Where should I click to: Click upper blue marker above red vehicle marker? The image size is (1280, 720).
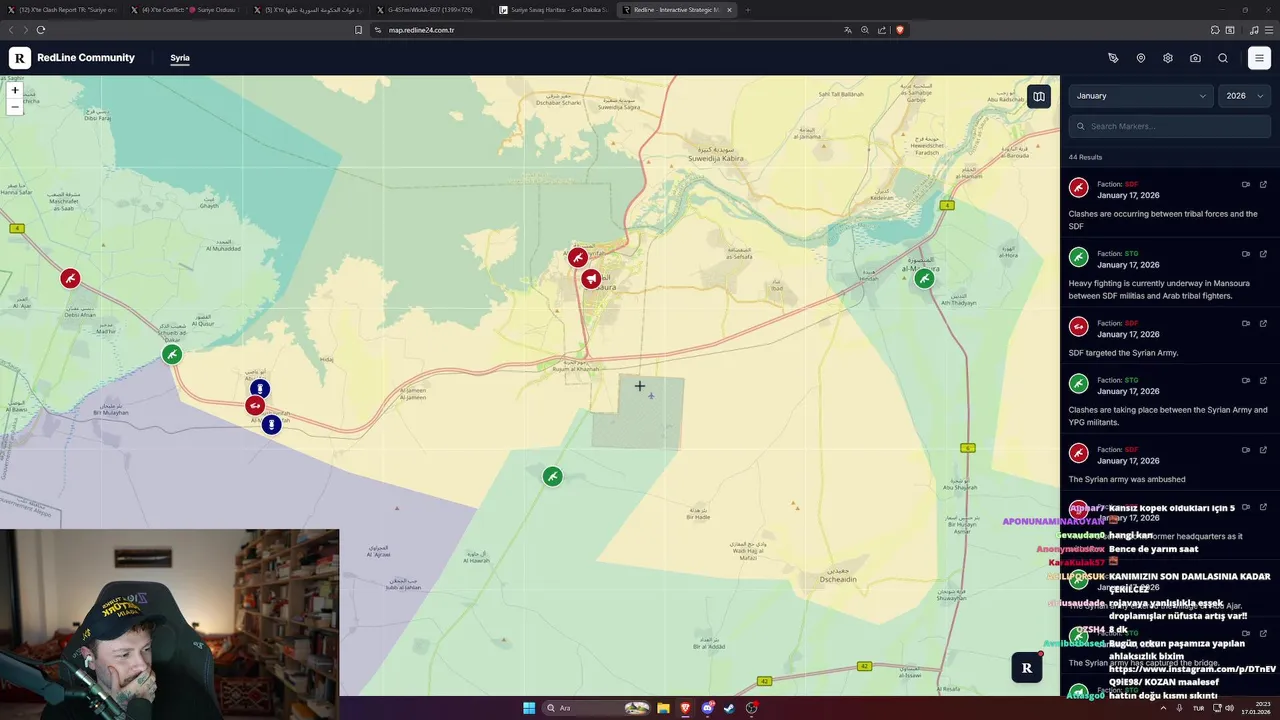click(x=260, y=389)
